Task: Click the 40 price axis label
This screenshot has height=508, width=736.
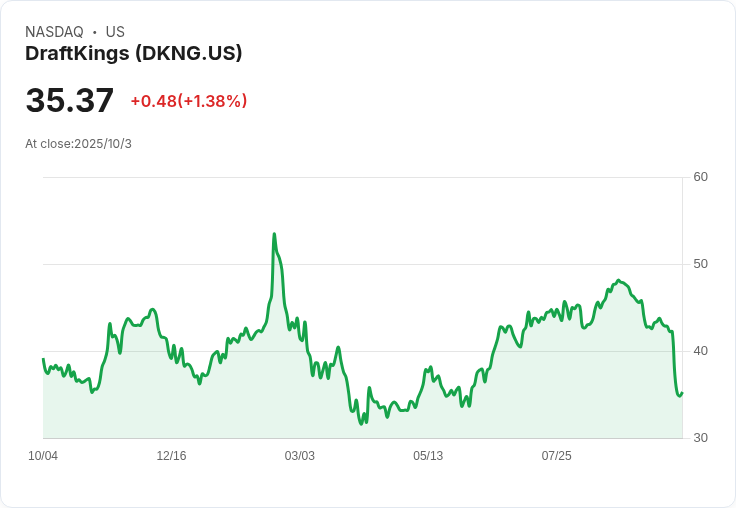Action: click(701, 351)
